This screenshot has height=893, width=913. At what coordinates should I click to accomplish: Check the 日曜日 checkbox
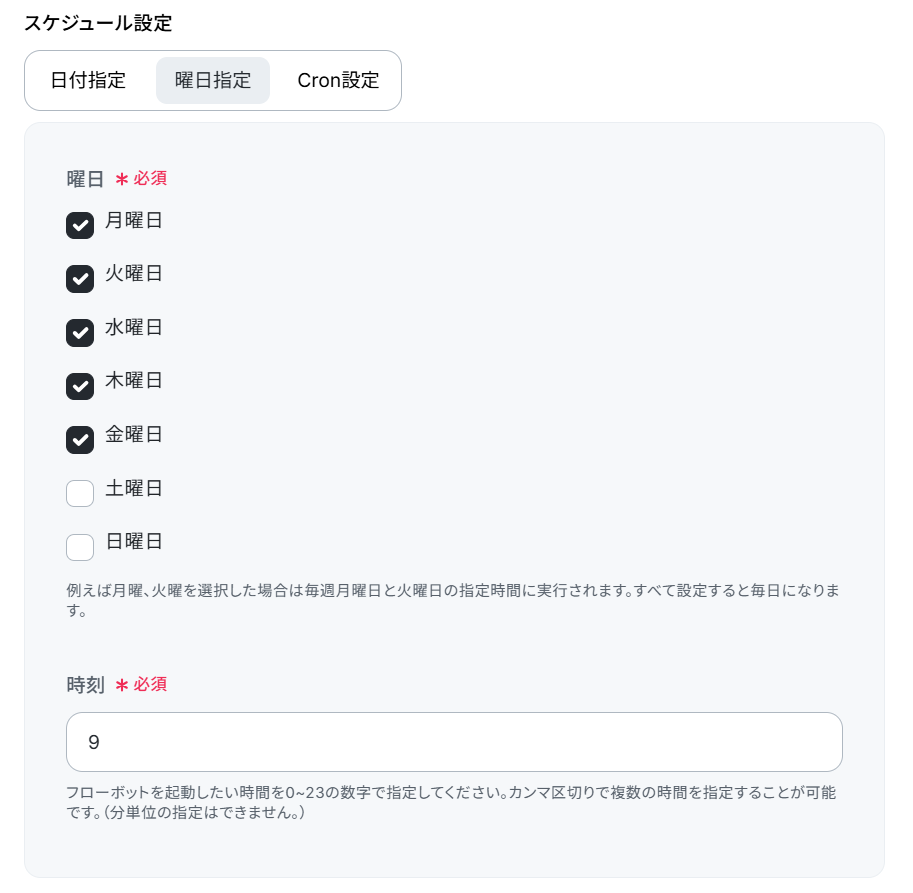pyautogui.click(x=80, y=547)
